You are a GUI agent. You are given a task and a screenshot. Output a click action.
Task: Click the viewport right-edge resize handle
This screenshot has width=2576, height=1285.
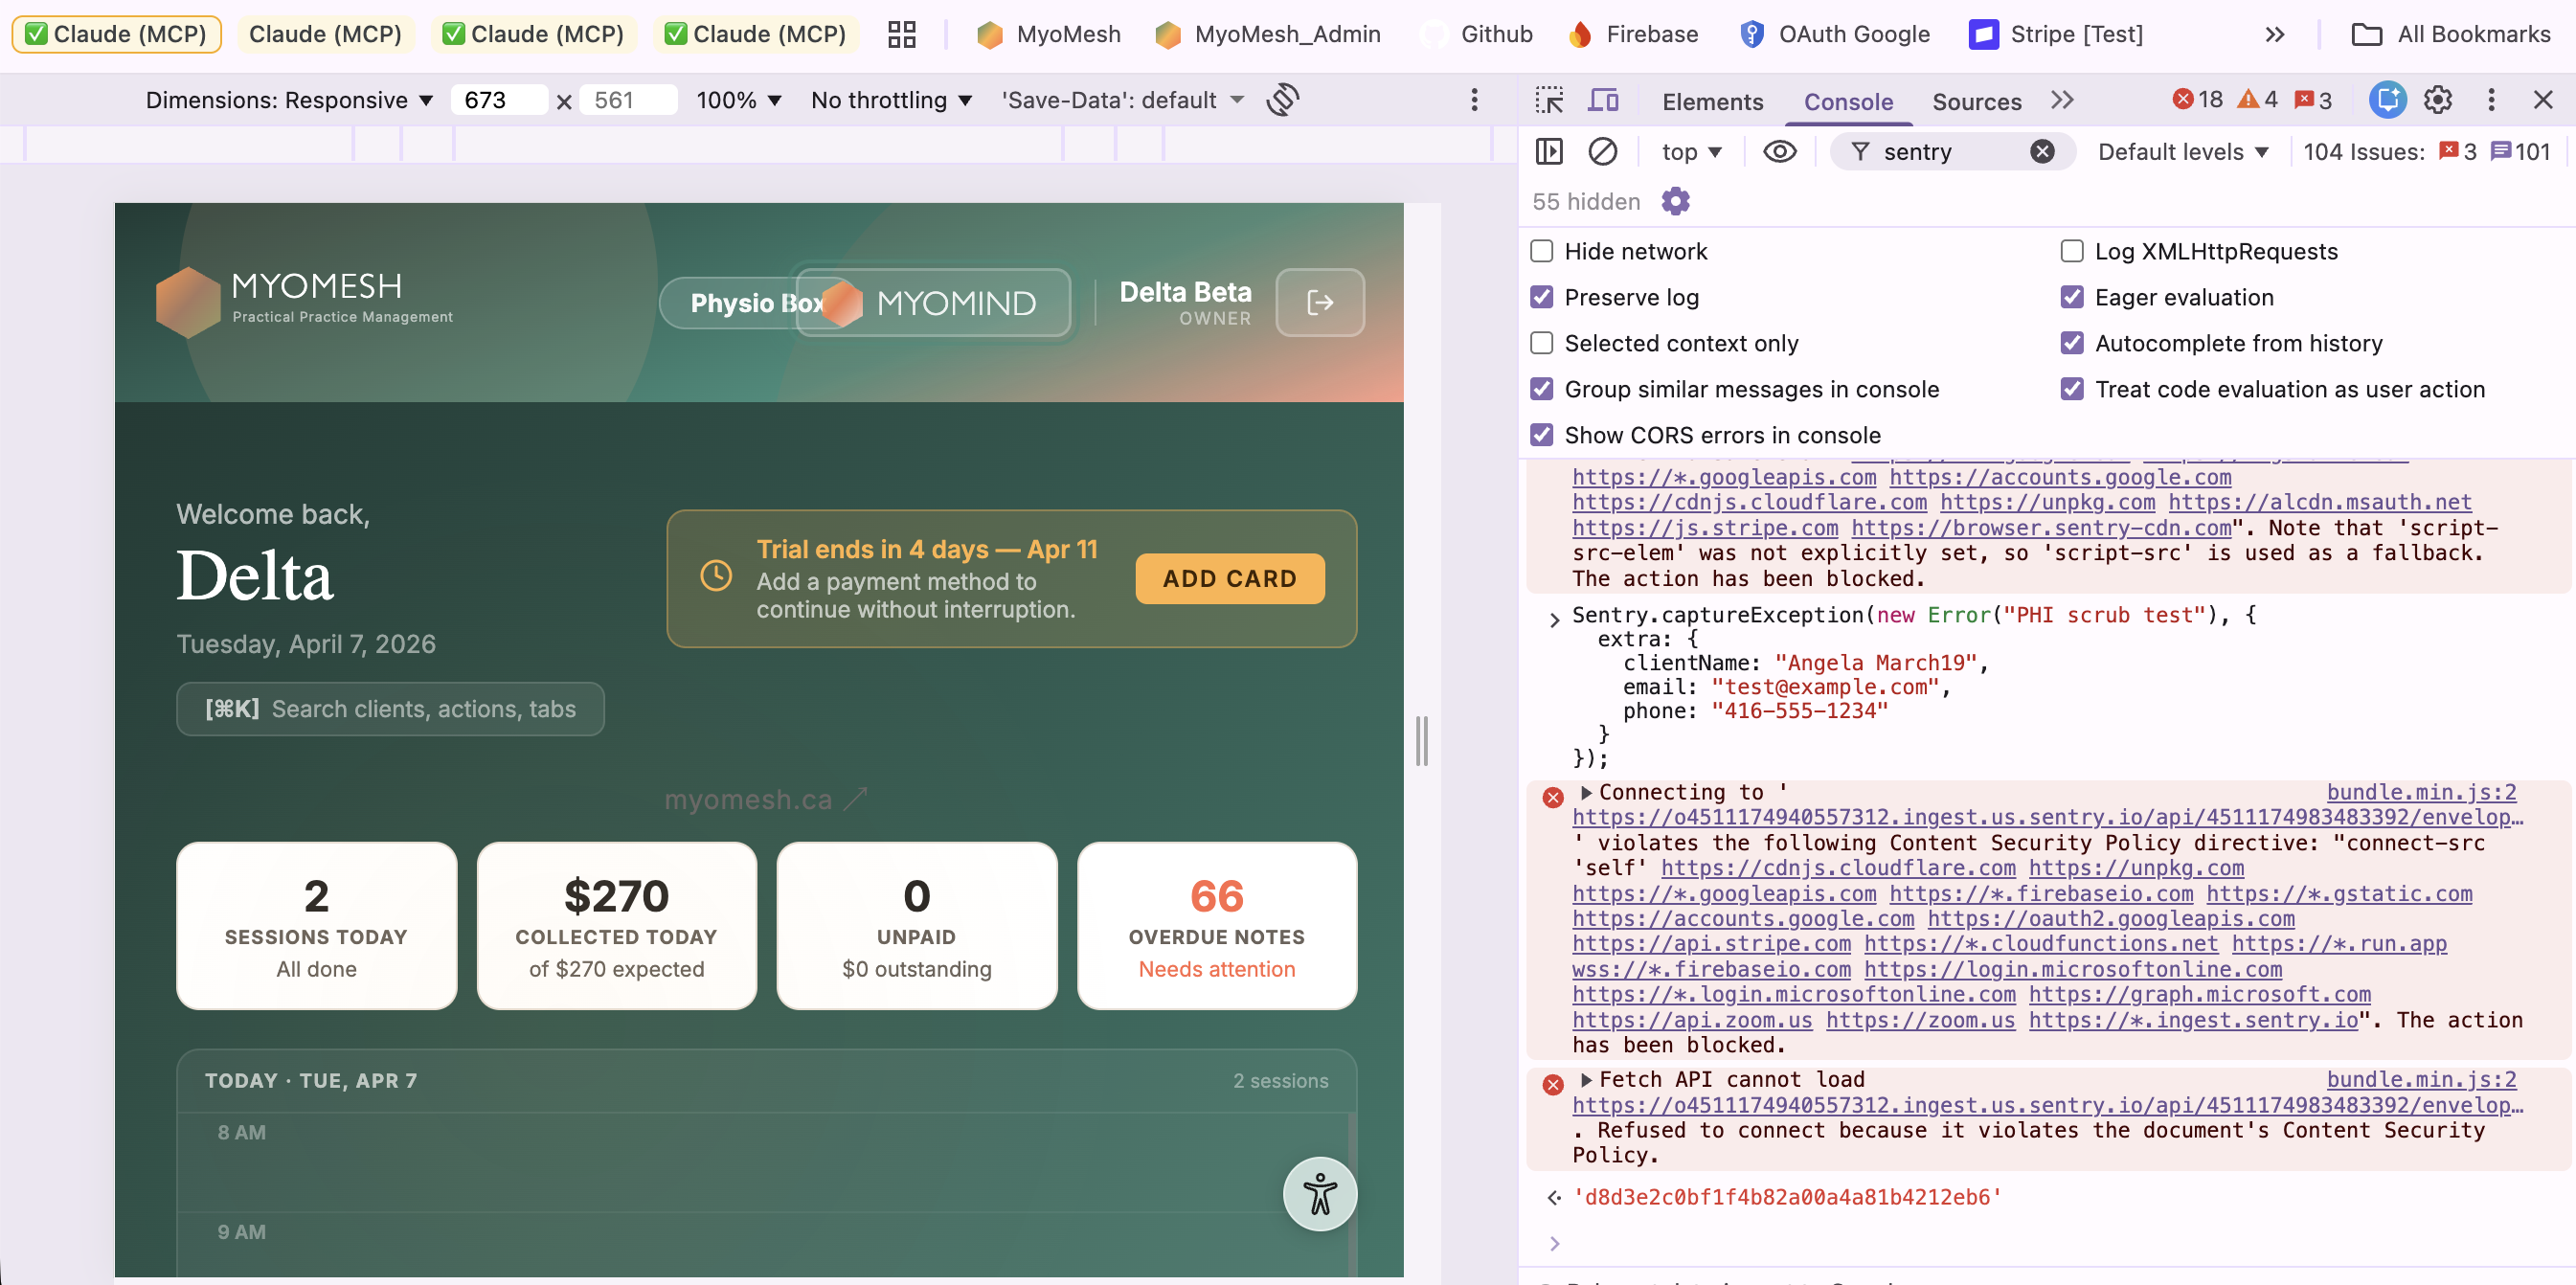tap(1421, 740)
